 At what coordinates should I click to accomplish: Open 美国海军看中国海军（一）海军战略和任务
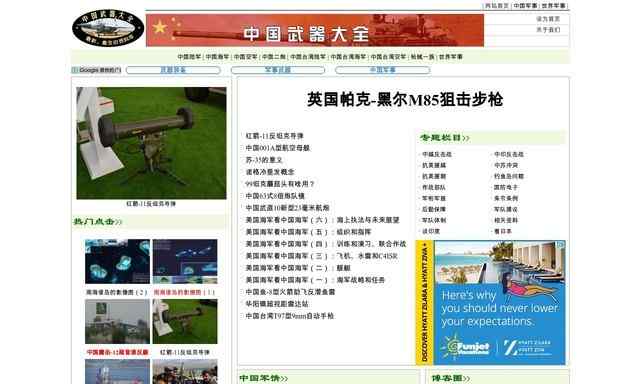pos(315,280)
